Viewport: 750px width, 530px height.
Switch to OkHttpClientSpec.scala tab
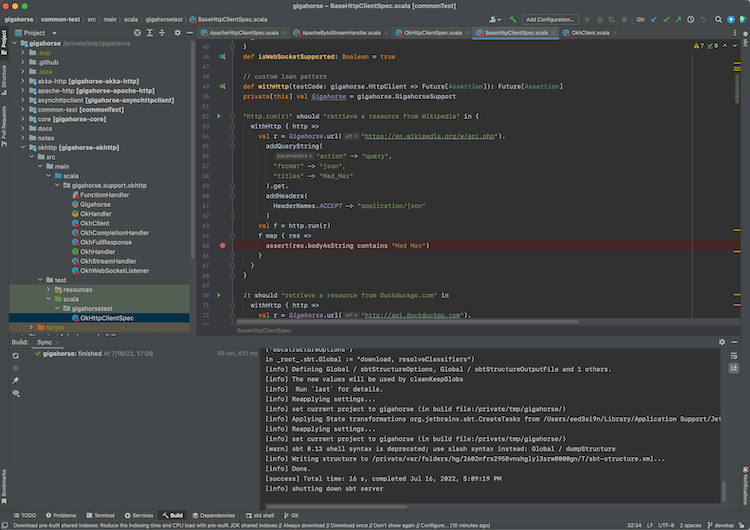pos(432,33)
